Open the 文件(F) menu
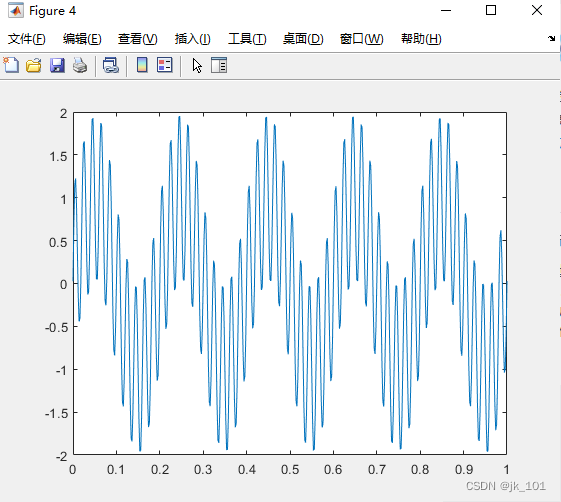This screenshot has height=502, width=561. pos(27,39)
